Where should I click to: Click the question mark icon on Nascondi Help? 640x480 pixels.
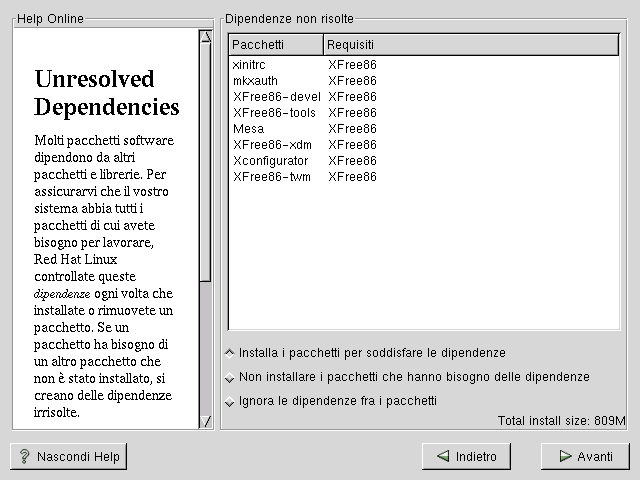click(x=24, y=457)
